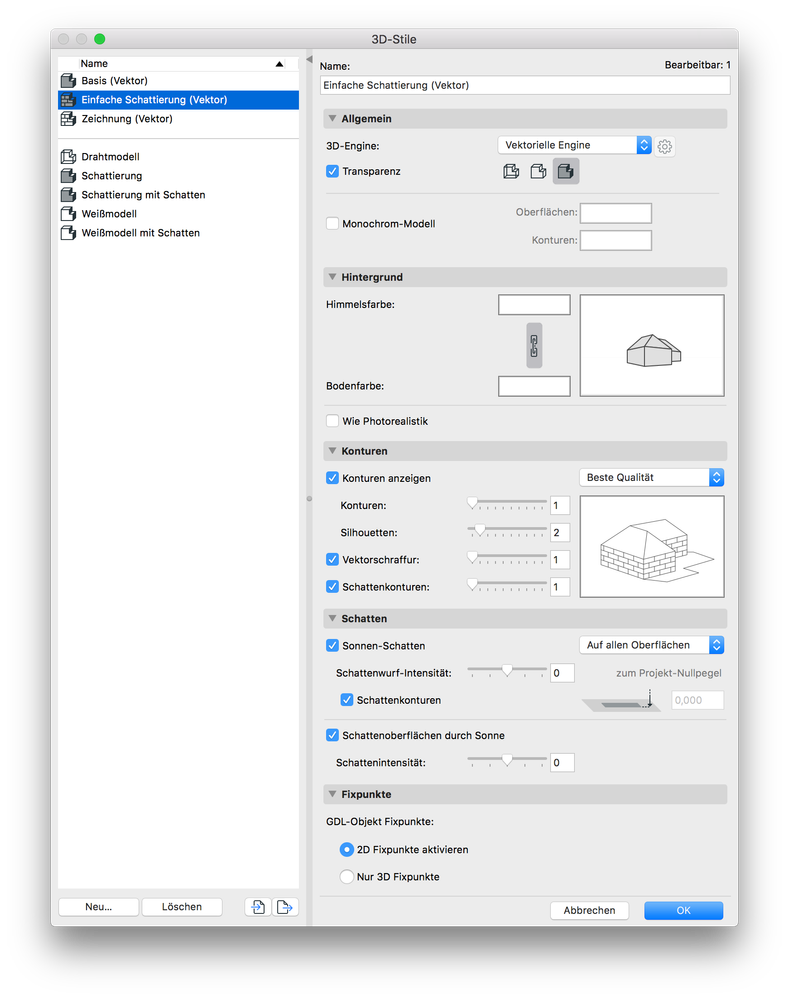Select the shaded display mode icon

click(566, 171)
